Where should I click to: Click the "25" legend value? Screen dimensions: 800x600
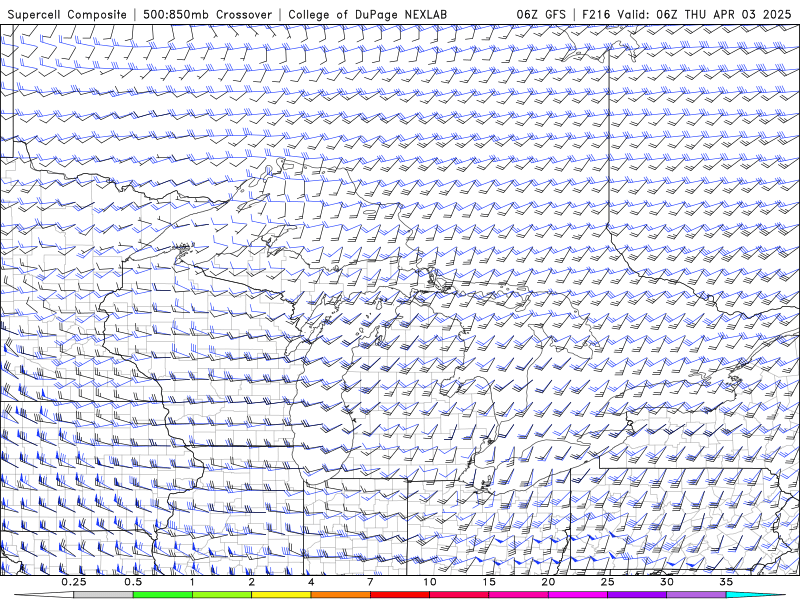tap(607, 582)
